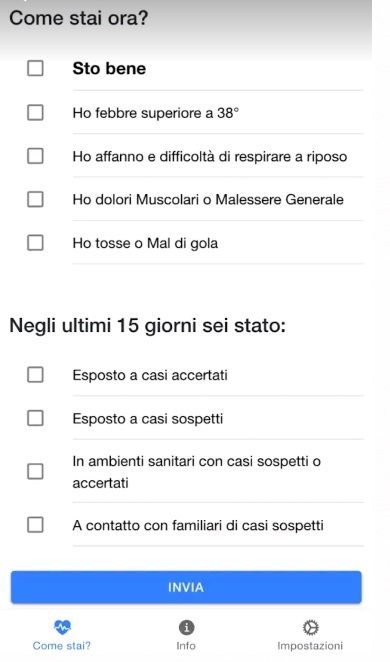Check dolori Muscolari o Malessere Generale box
Image resolution: width=390 pixels, height=662 pixels.
35,199
